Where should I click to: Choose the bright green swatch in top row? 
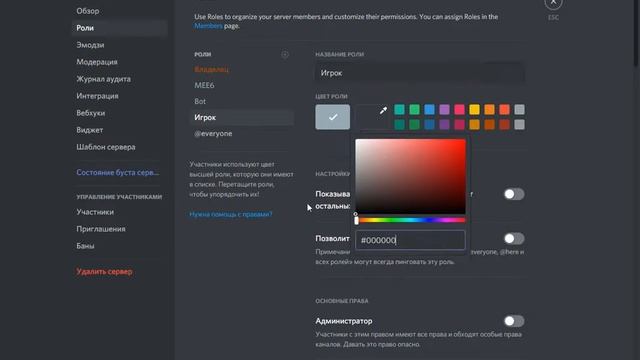pyautogui.click(x=414, y=109)
